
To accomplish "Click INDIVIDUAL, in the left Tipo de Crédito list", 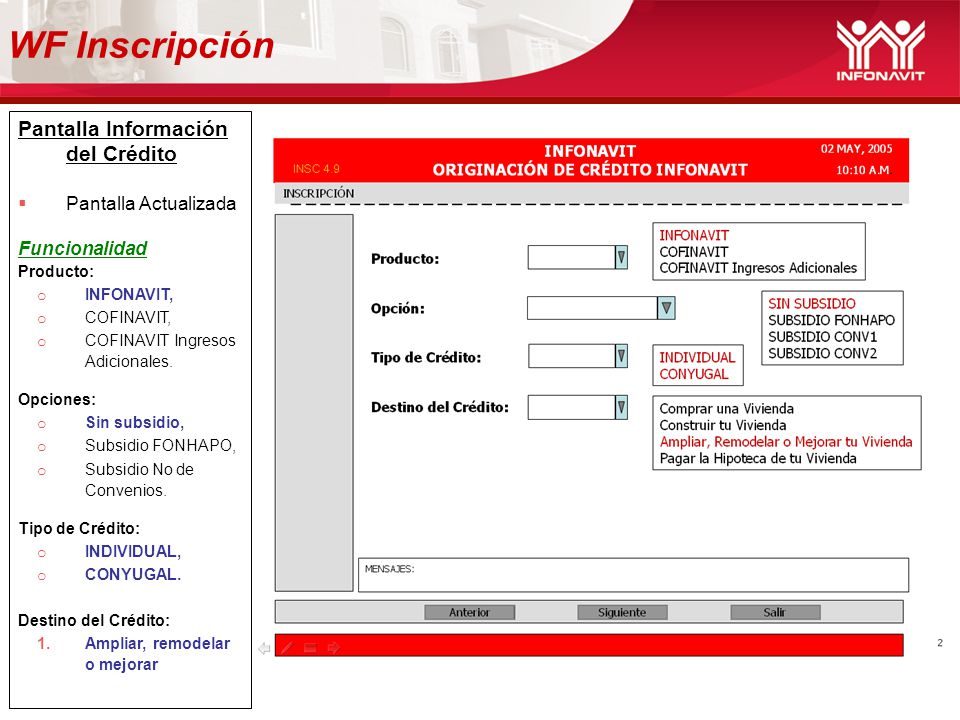I will [133, 552].
